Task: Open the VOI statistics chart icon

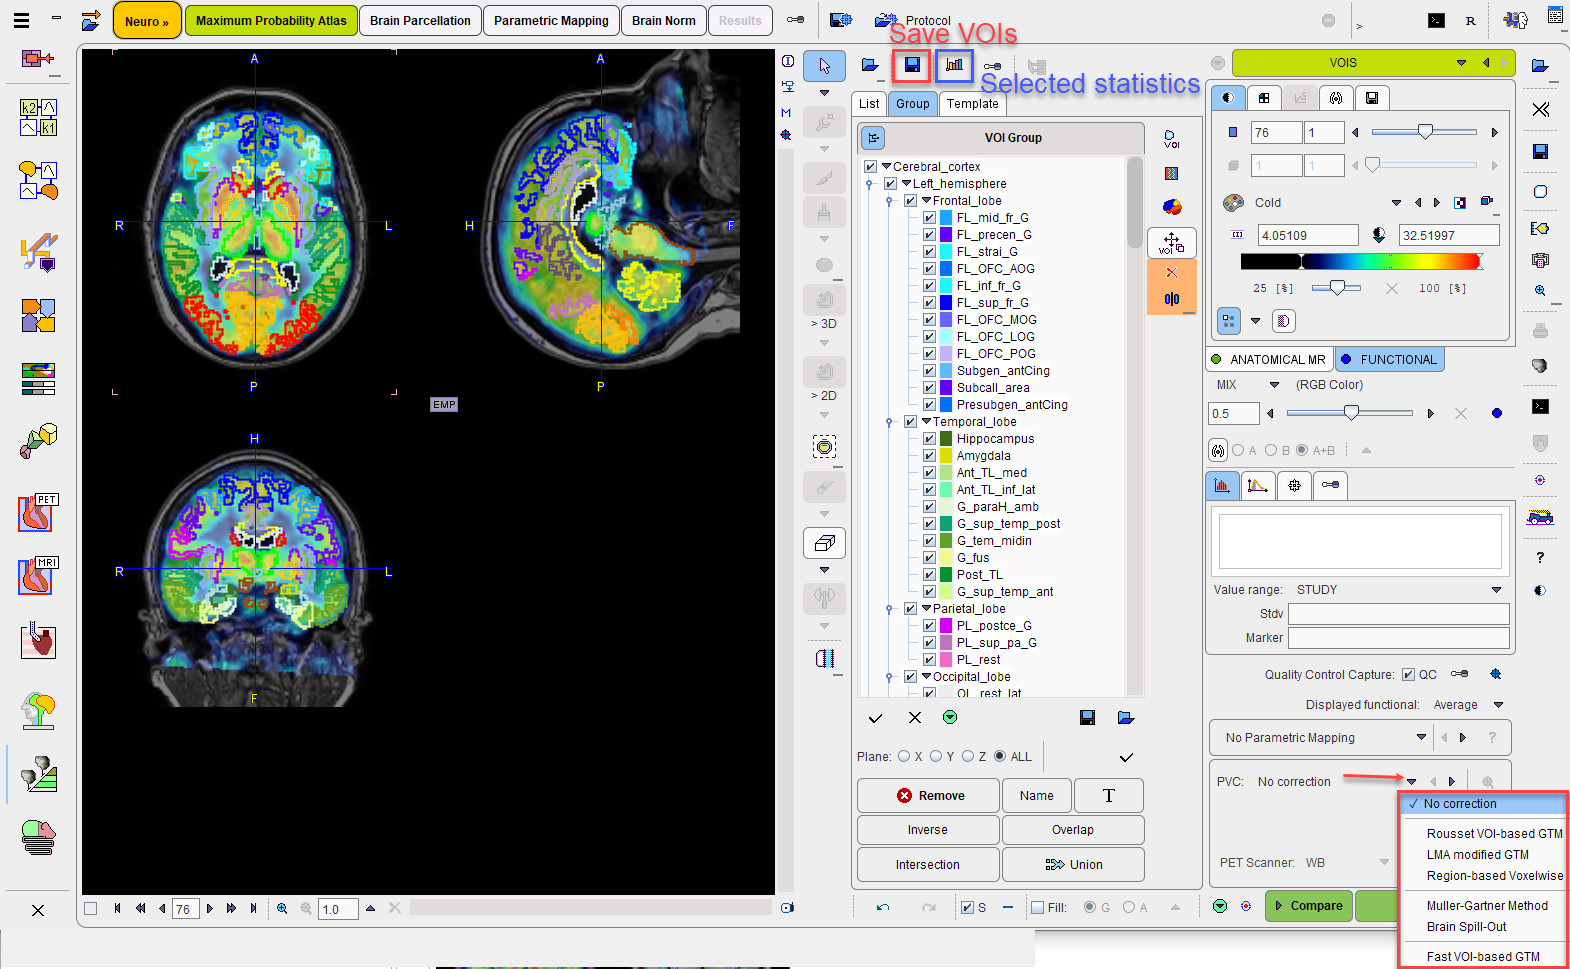Action: pos(955,65)
